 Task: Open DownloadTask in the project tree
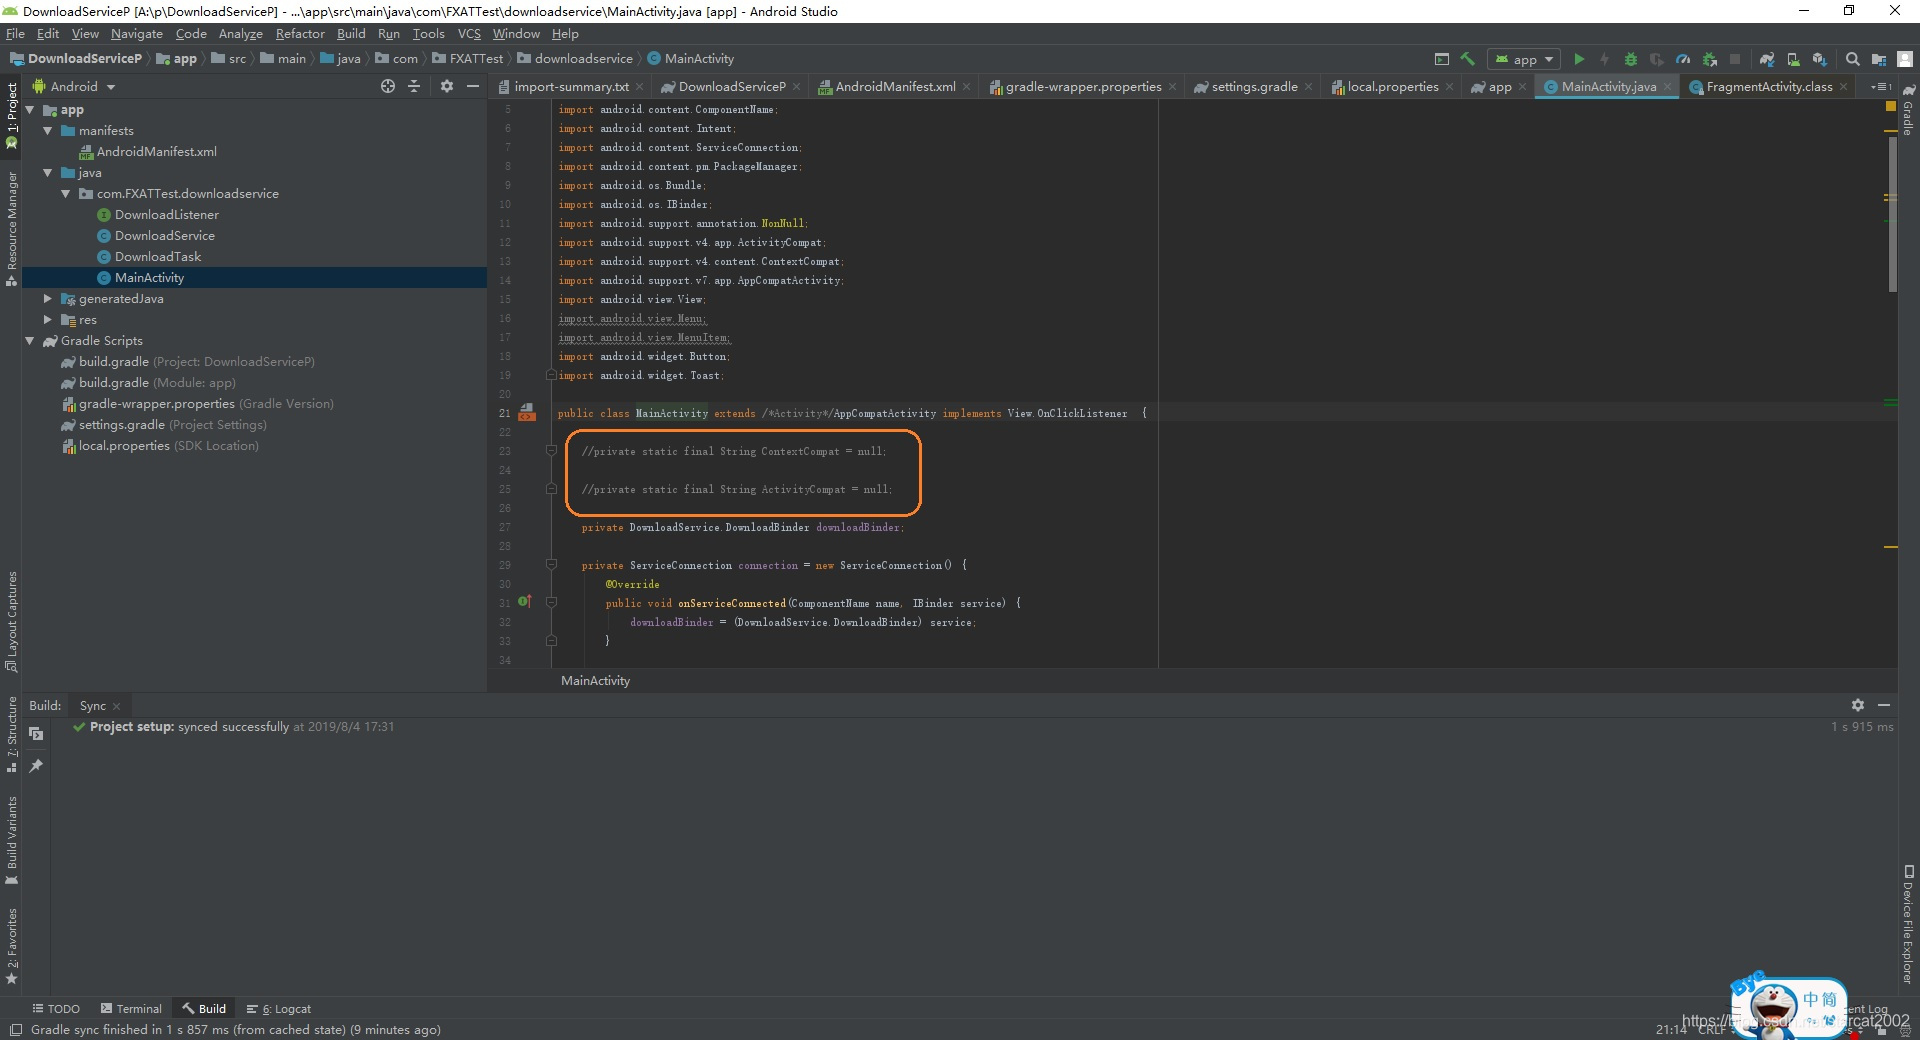(x=158, y=257)
